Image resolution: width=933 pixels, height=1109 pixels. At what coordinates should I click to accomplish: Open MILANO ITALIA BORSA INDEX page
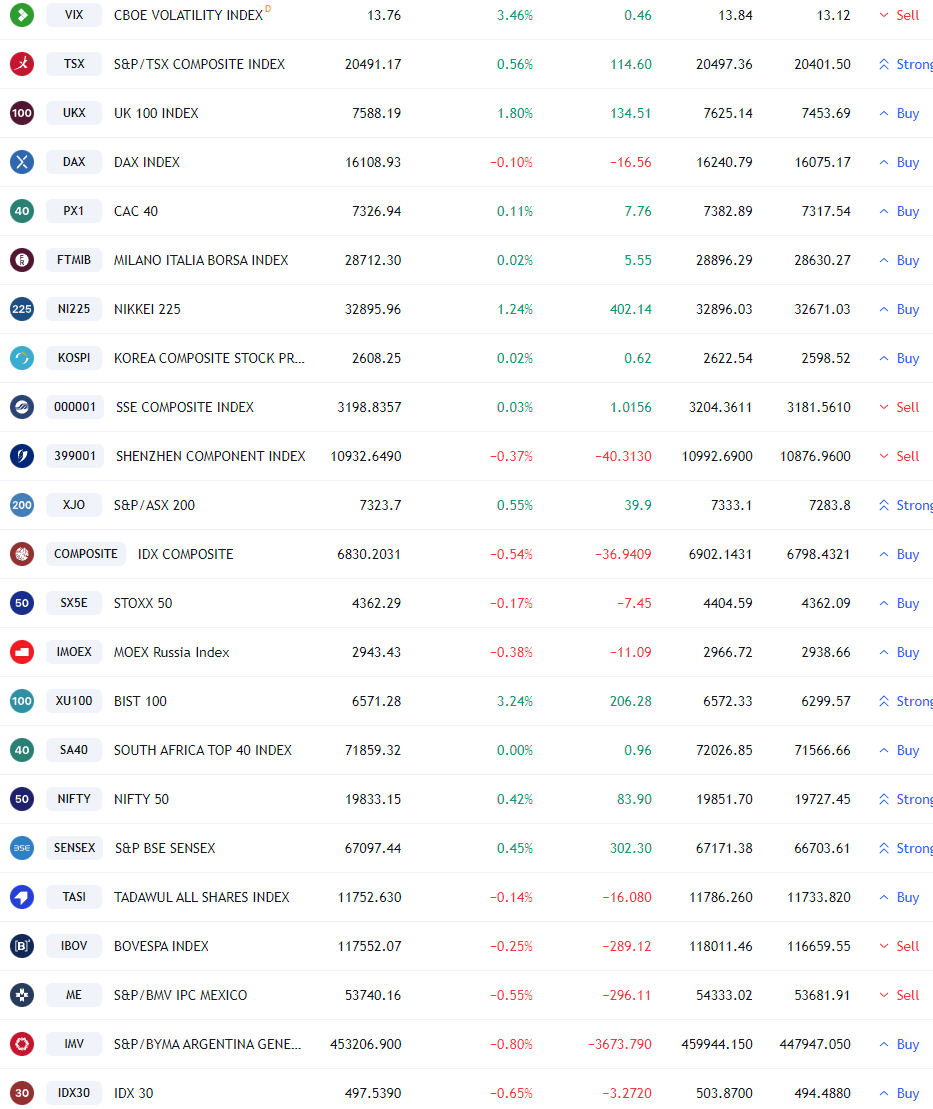[202, 260]
